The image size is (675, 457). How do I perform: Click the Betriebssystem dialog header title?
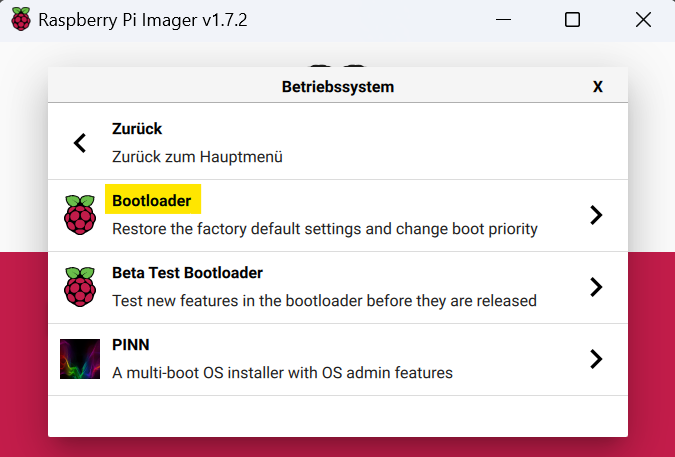[338, 87]
